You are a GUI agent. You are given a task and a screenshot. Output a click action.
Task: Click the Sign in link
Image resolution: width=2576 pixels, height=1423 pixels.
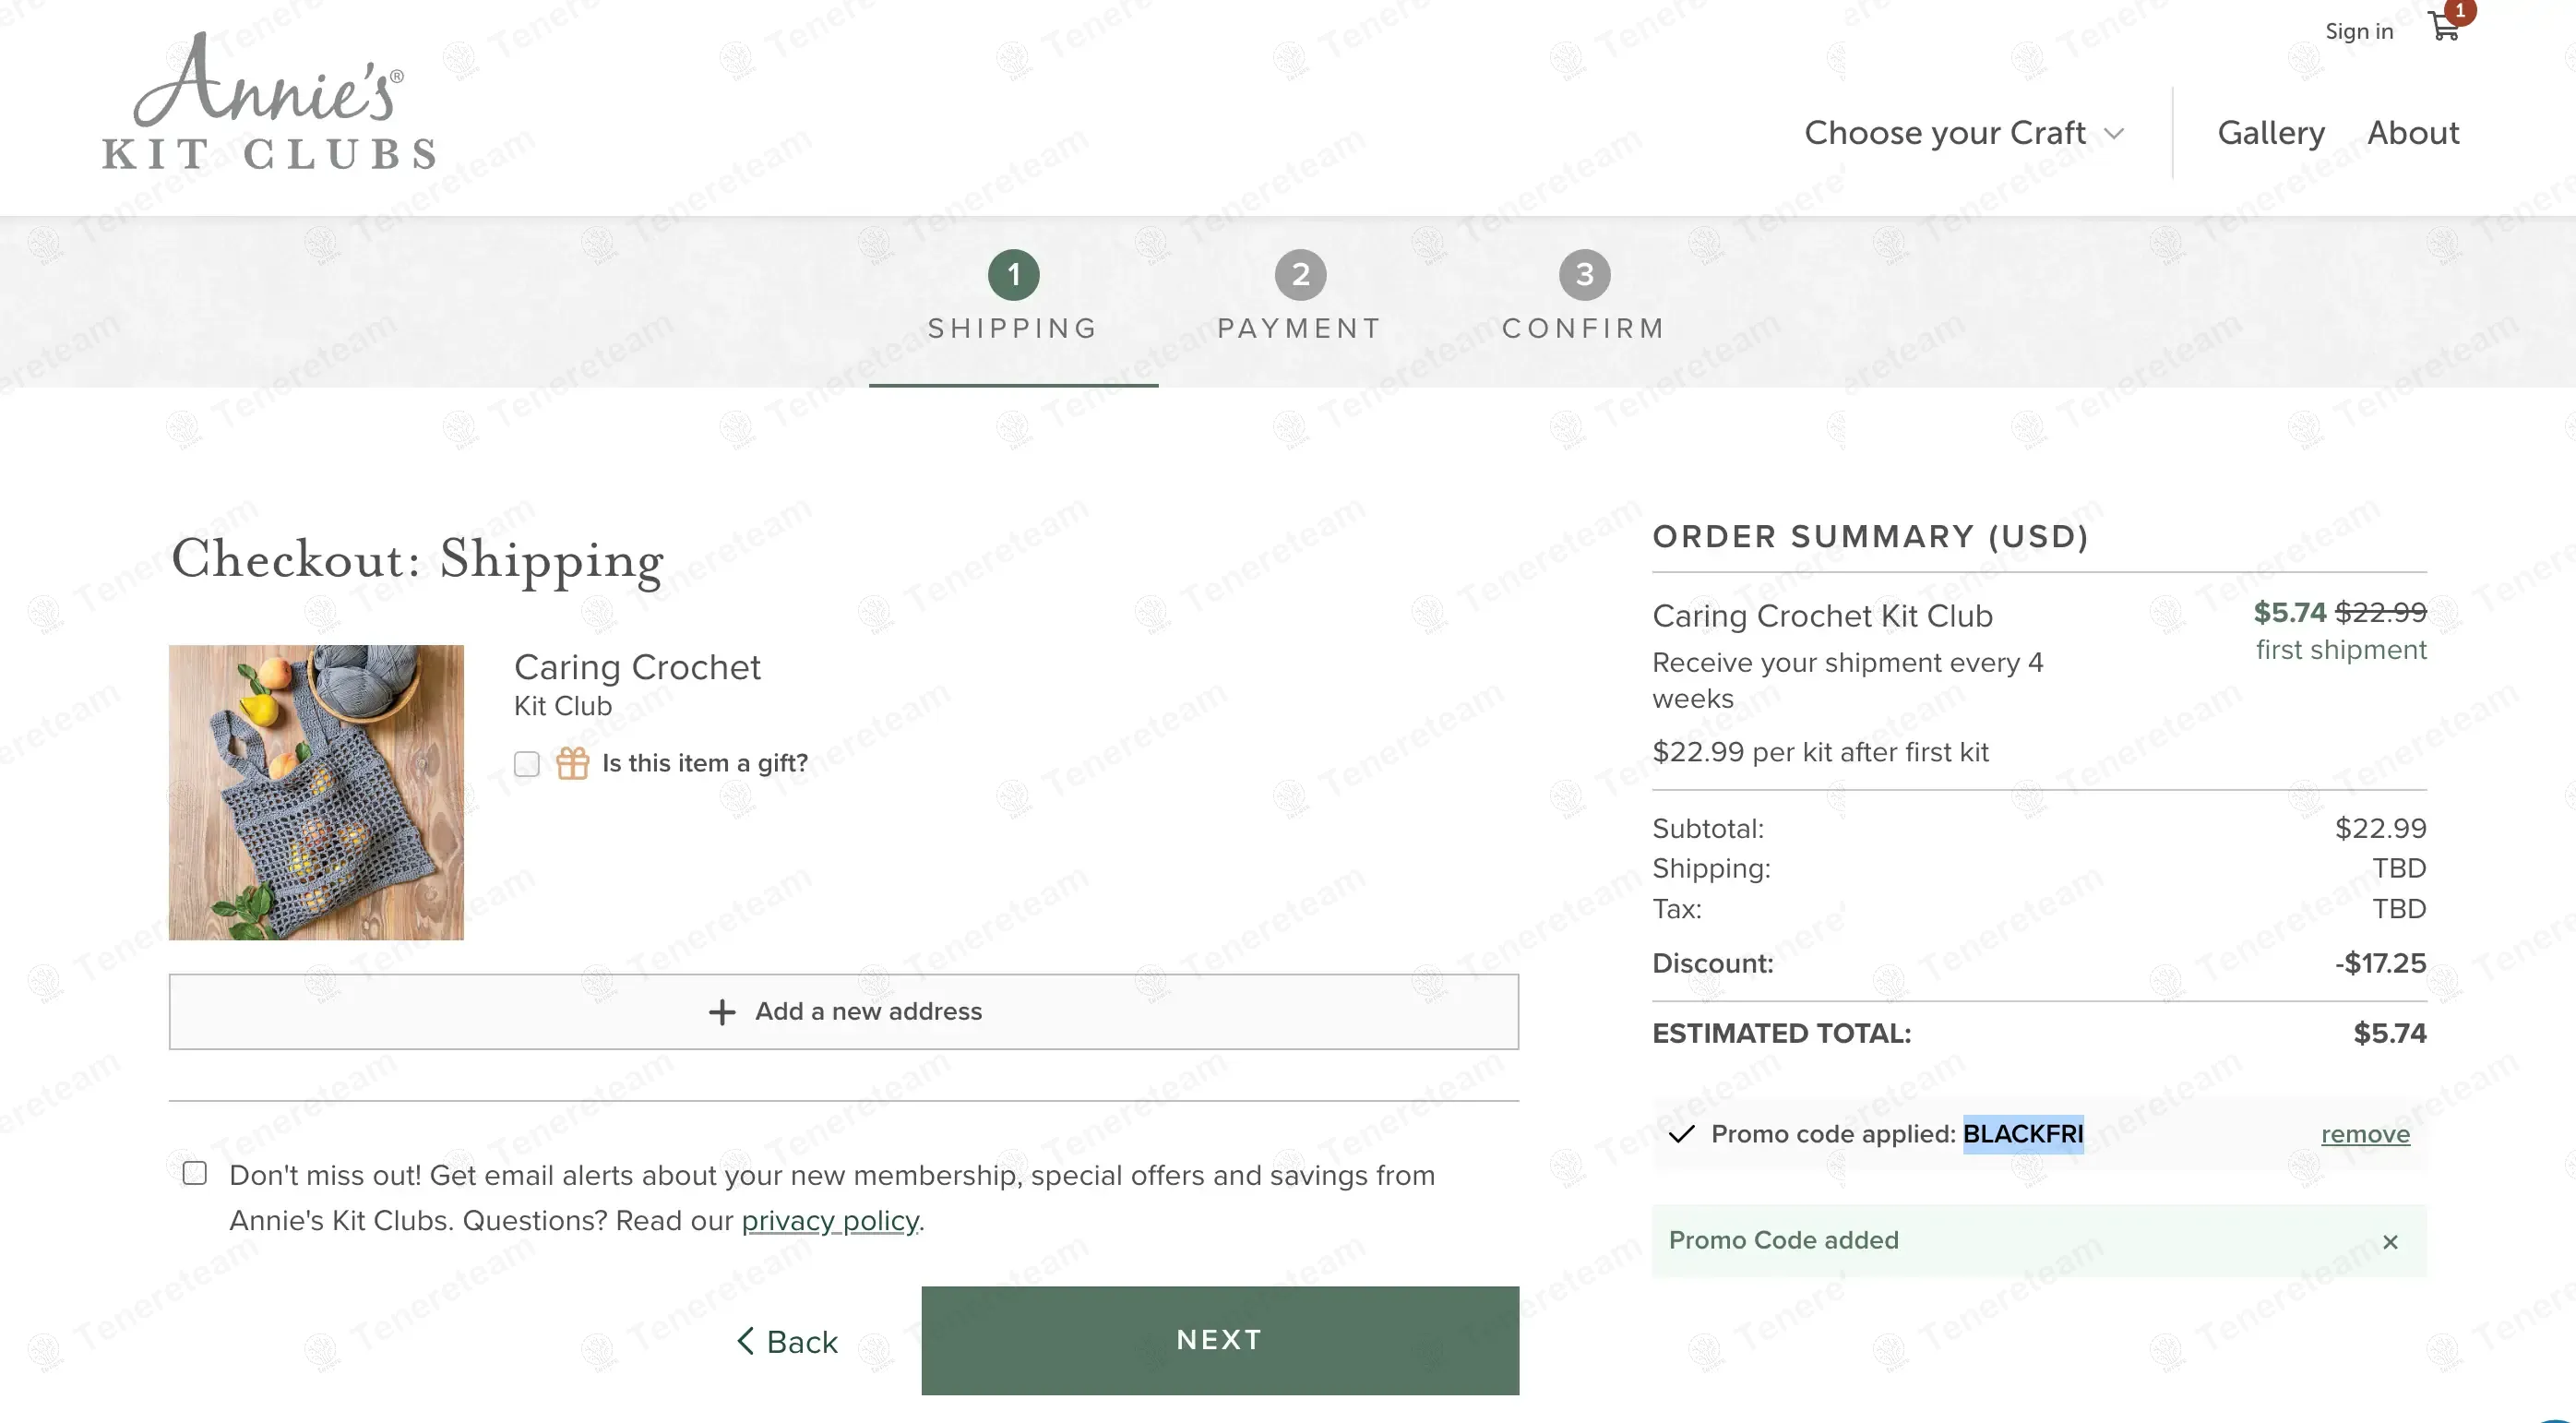pyautogui.click(x=2358, y=32)
